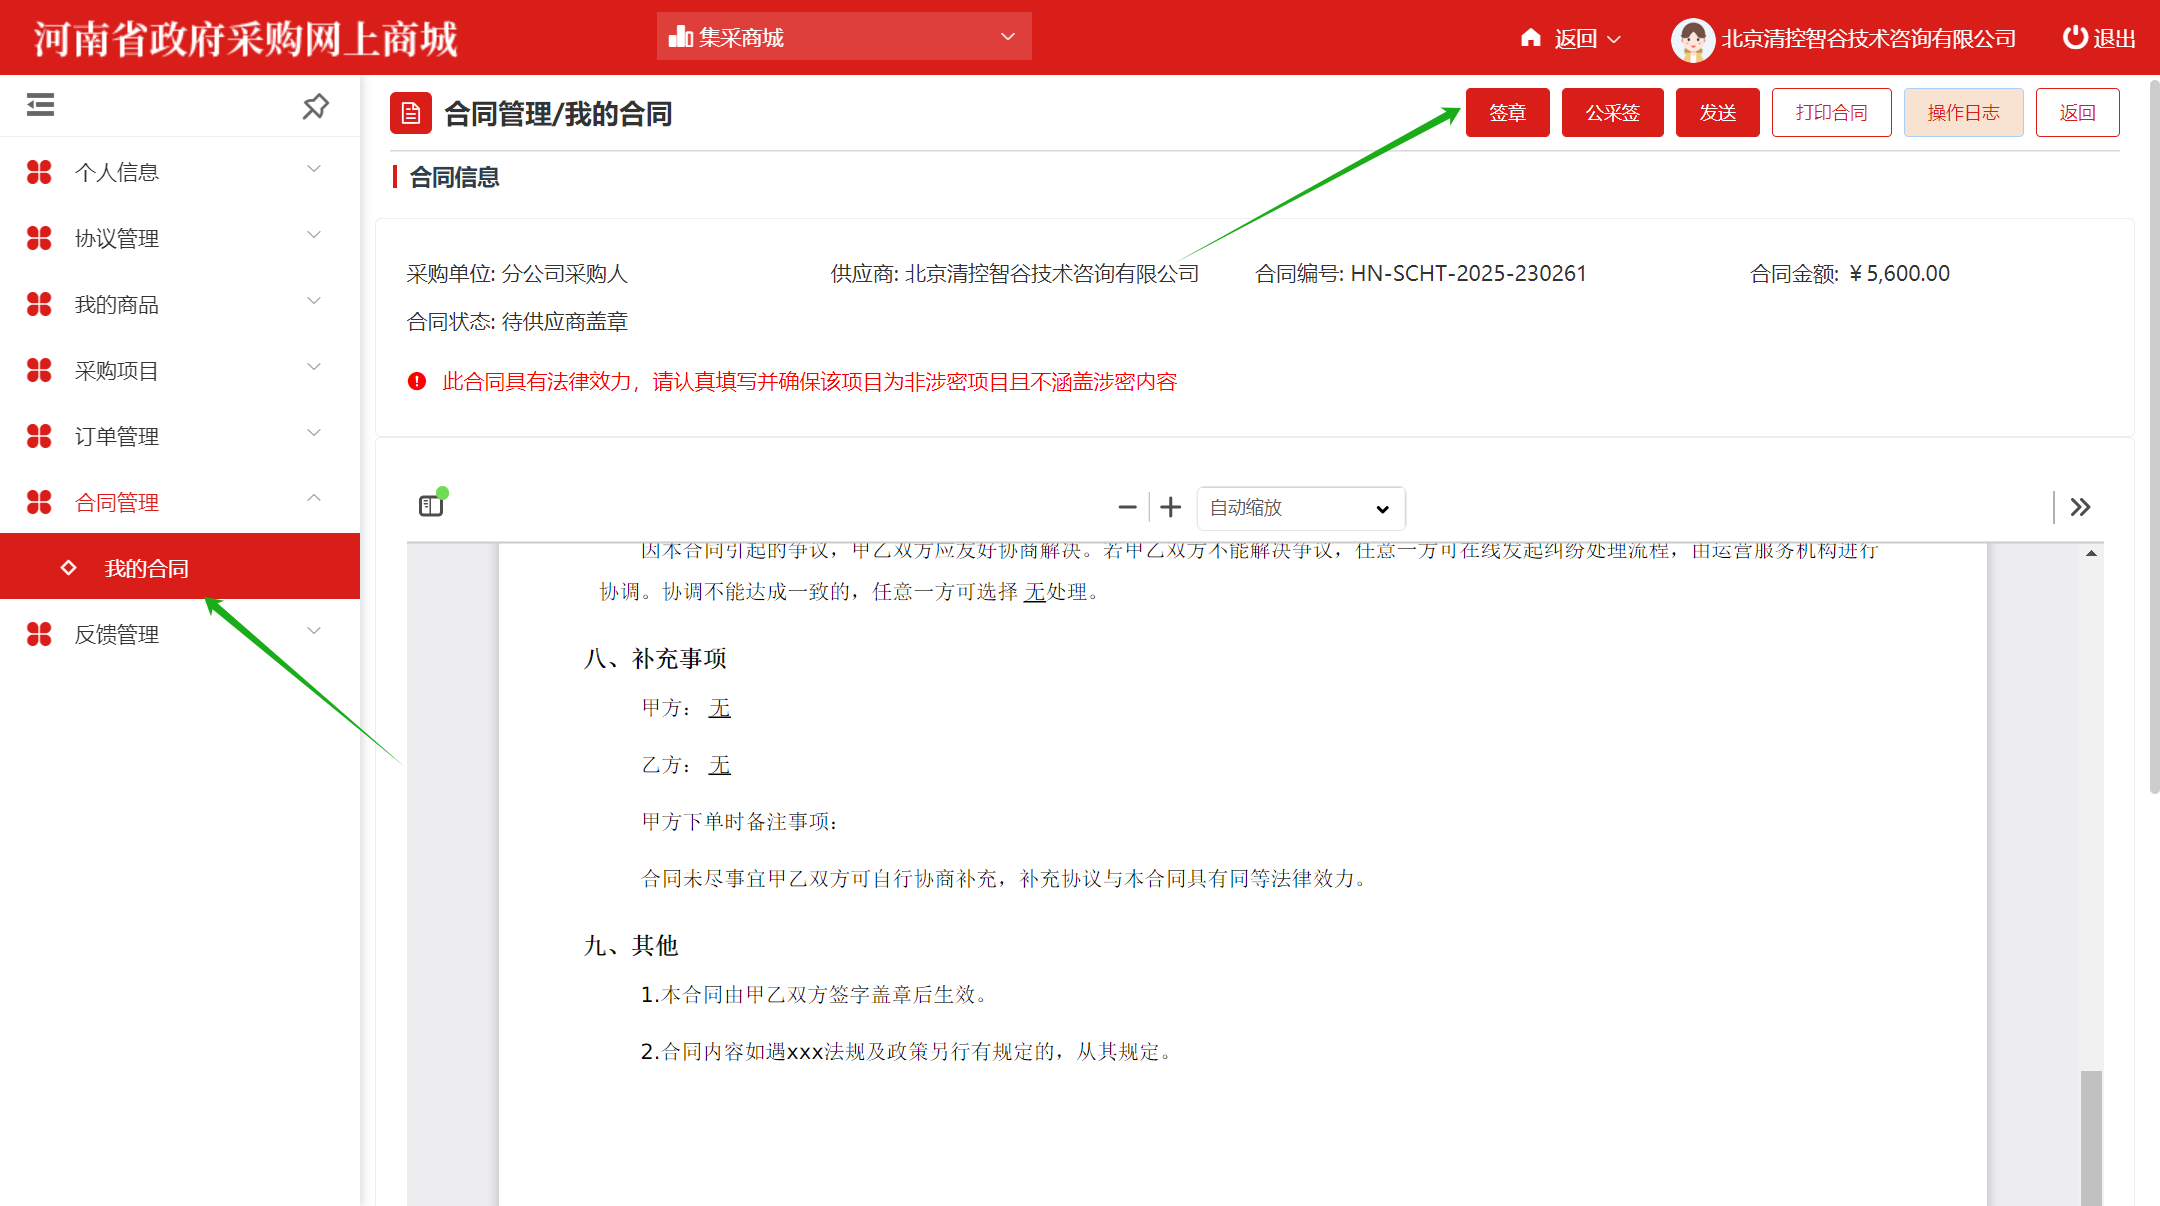The height and width of the screenshot is (1206, 2160).
Task: Click the 协议管理 clover icon
Action: 39,238
